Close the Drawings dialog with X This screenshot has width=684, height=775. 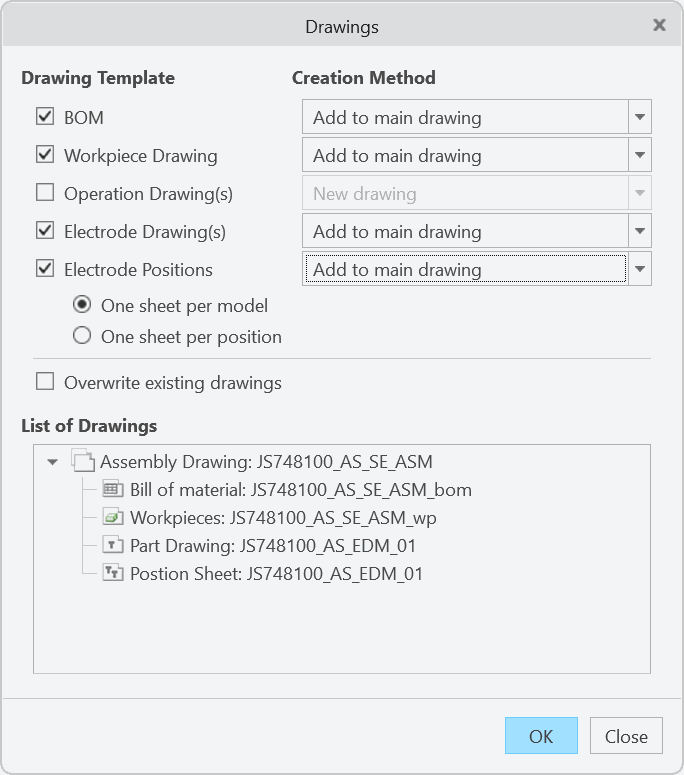[x=659, y=26]
